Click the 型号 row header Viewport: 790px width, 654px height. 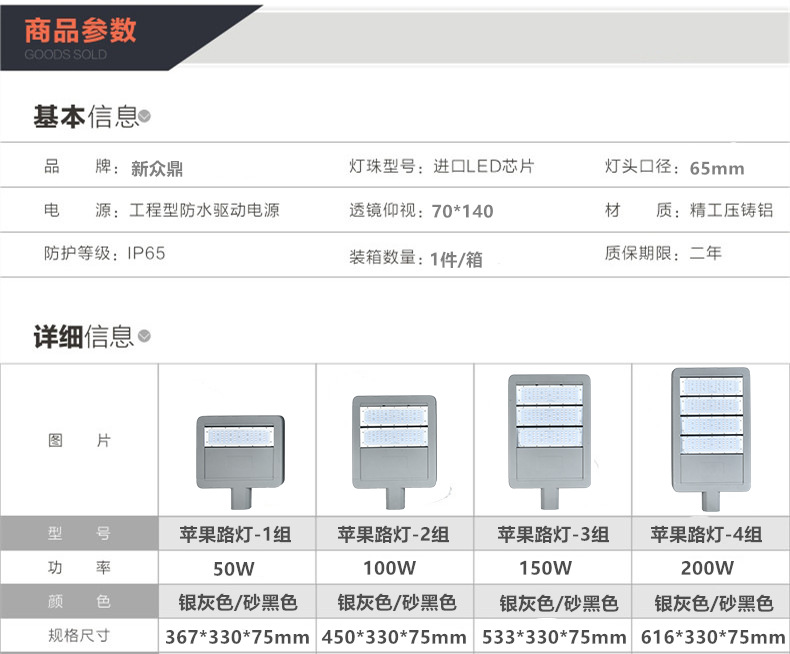(x=79, y=533)
